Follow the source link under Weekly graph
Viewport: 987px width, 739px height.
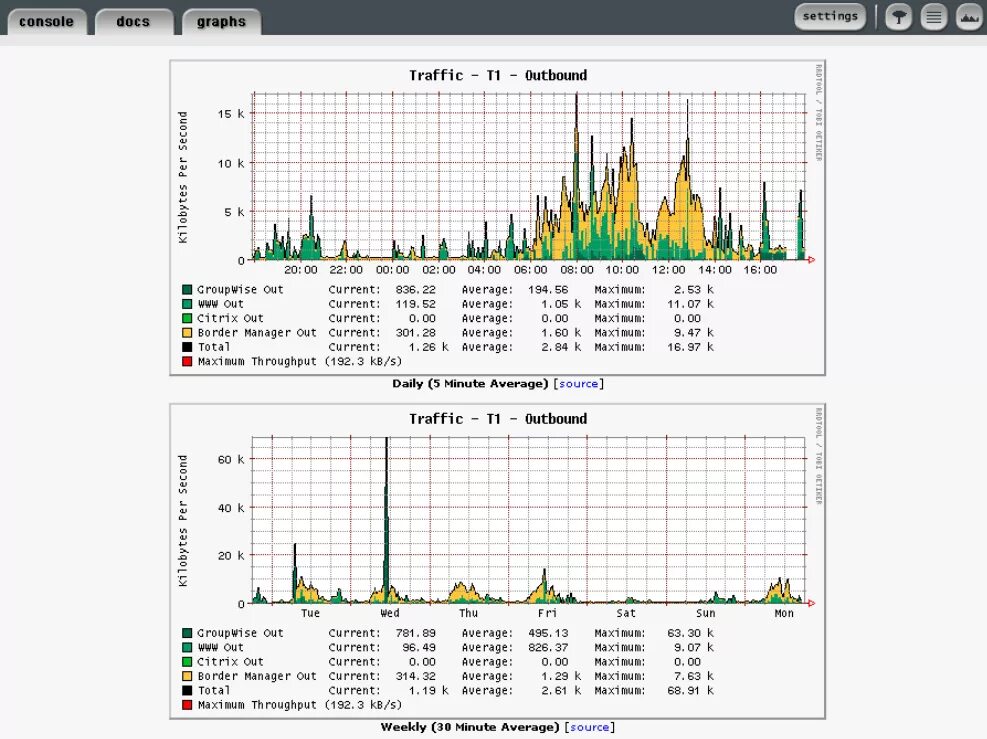coord(589,727)
